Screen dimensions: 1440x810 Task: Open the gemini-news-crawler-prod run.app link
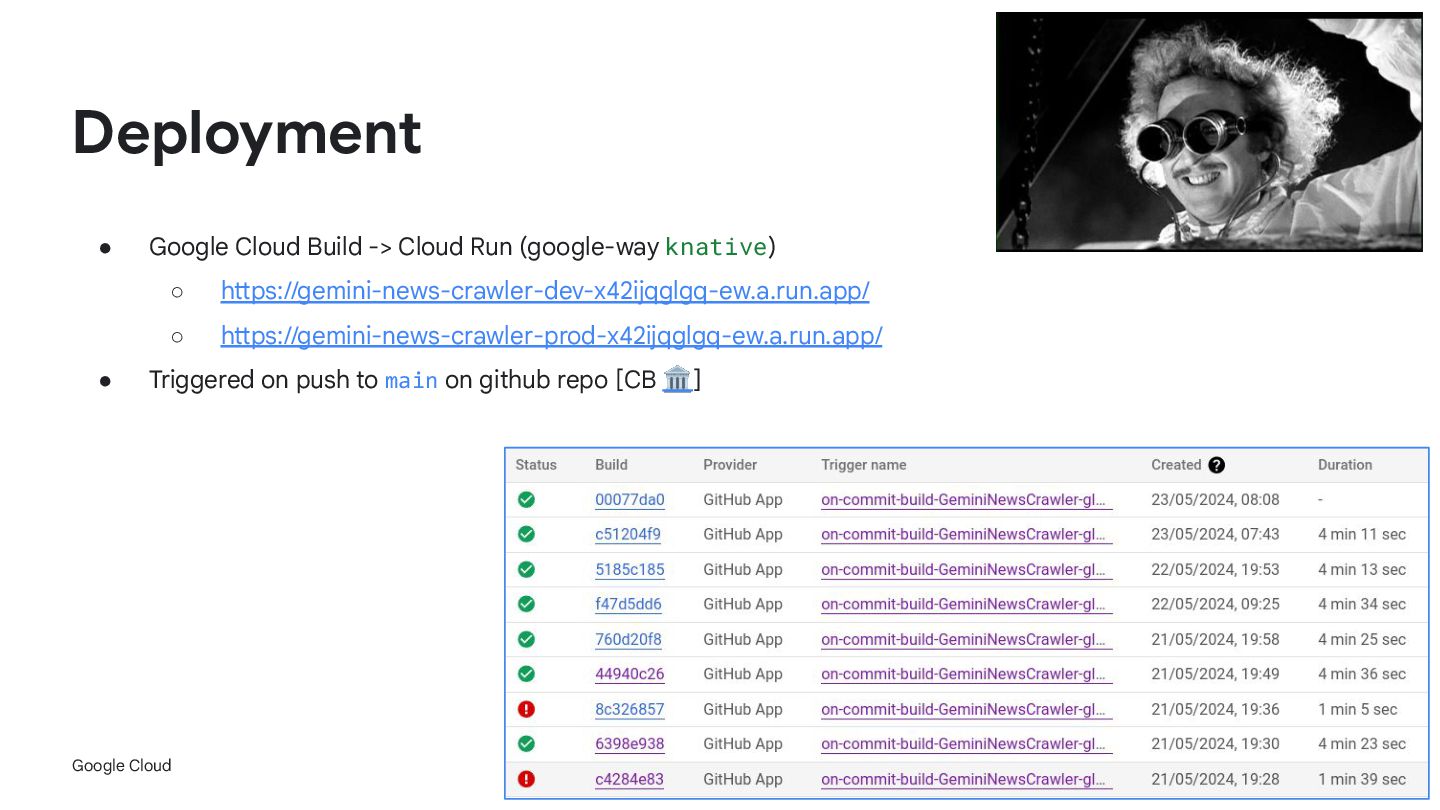551,335
